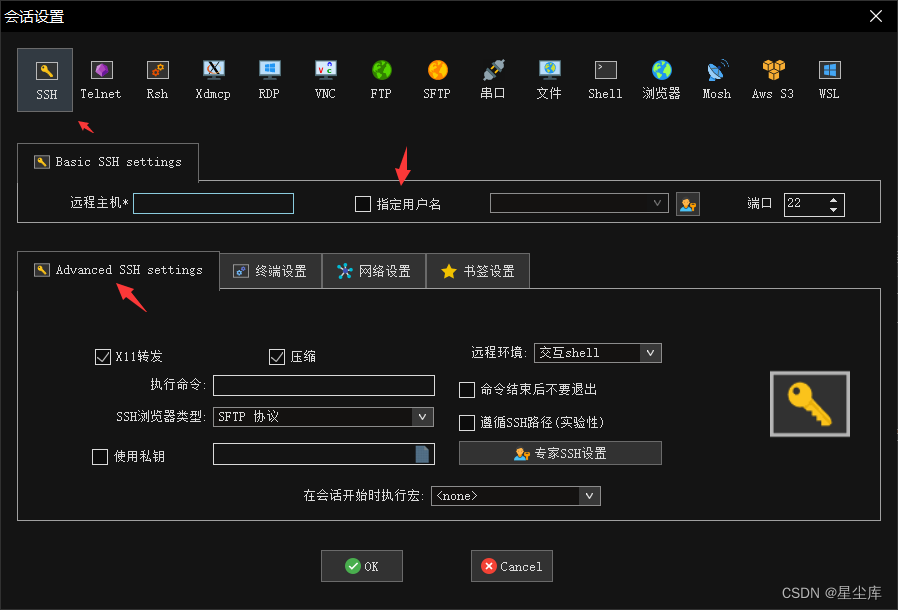Select the Aws S3 session icon
898x610 pixels.
click(x=772, y=80)
